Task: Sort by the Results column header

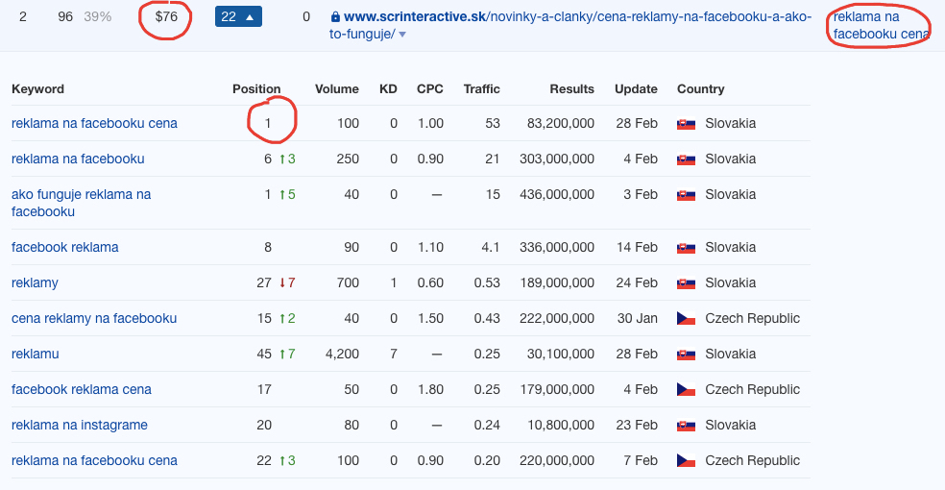Action: click(571, 89)
